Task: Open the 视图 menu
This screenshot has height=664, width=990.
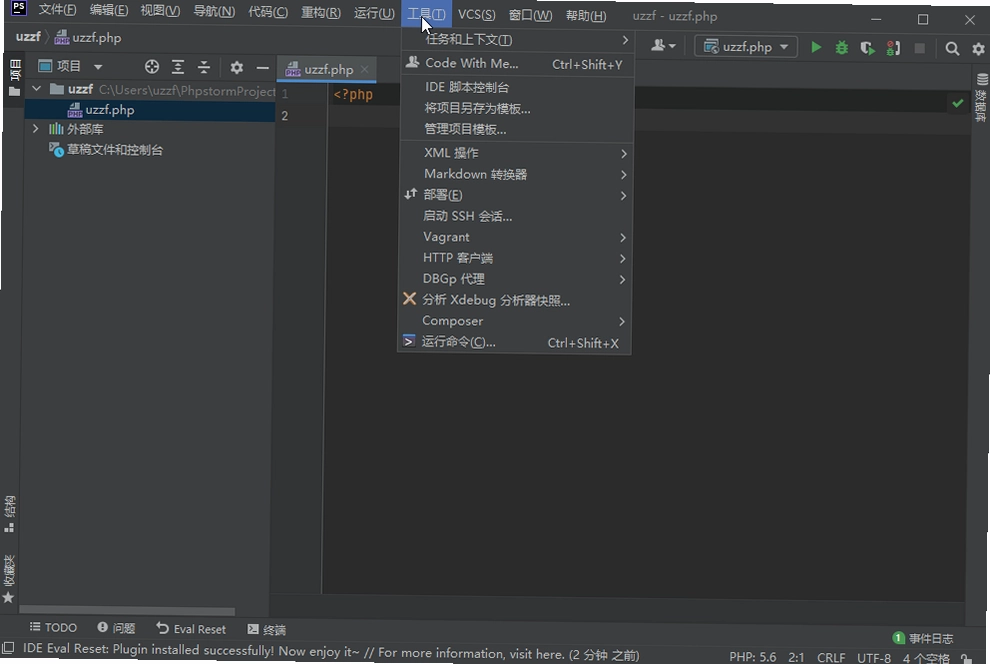Action: click(x=160, y=11)
